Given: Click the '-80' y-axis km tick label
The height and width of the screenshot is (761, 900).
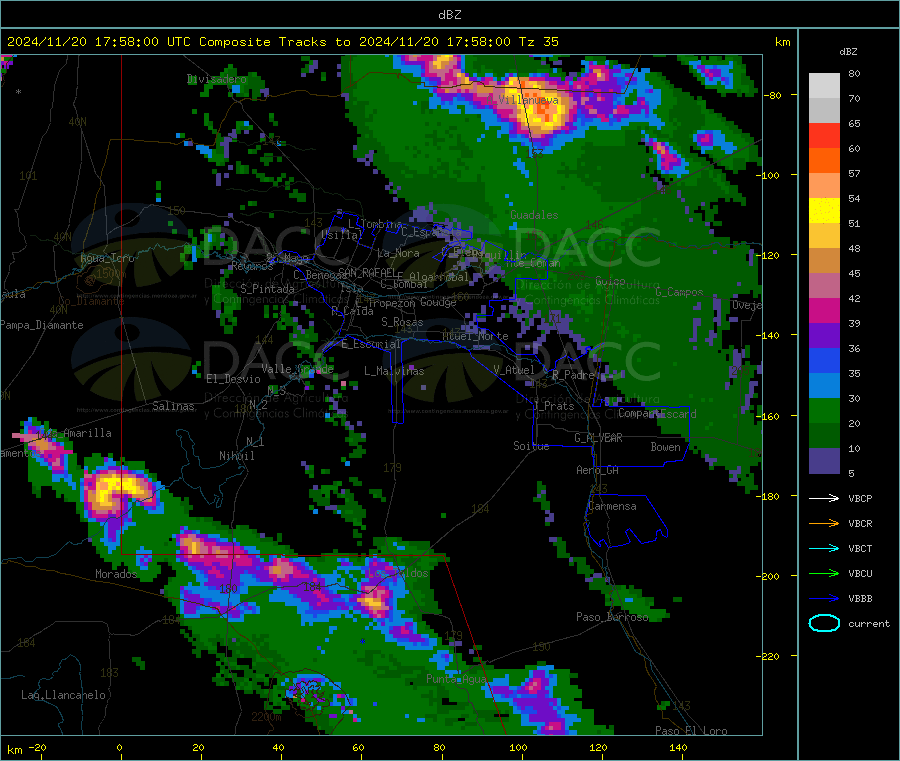Looking at the screenshot, I should 772,95.
